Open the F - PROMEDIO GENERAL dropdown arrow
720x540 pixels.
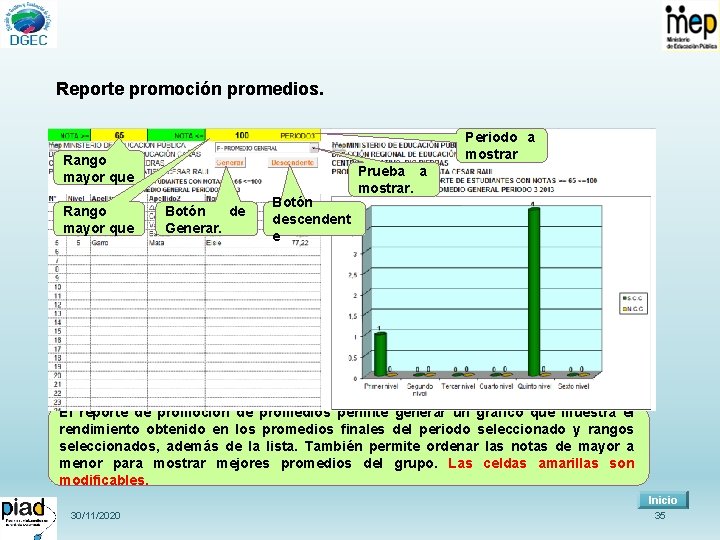coord(314,148)
